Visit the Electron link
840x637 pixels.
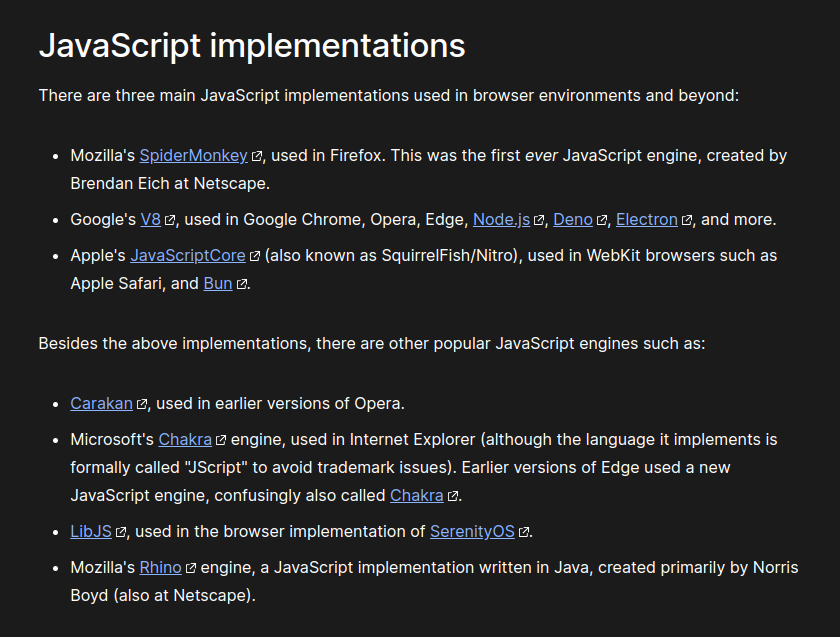(x=647, y=220)
